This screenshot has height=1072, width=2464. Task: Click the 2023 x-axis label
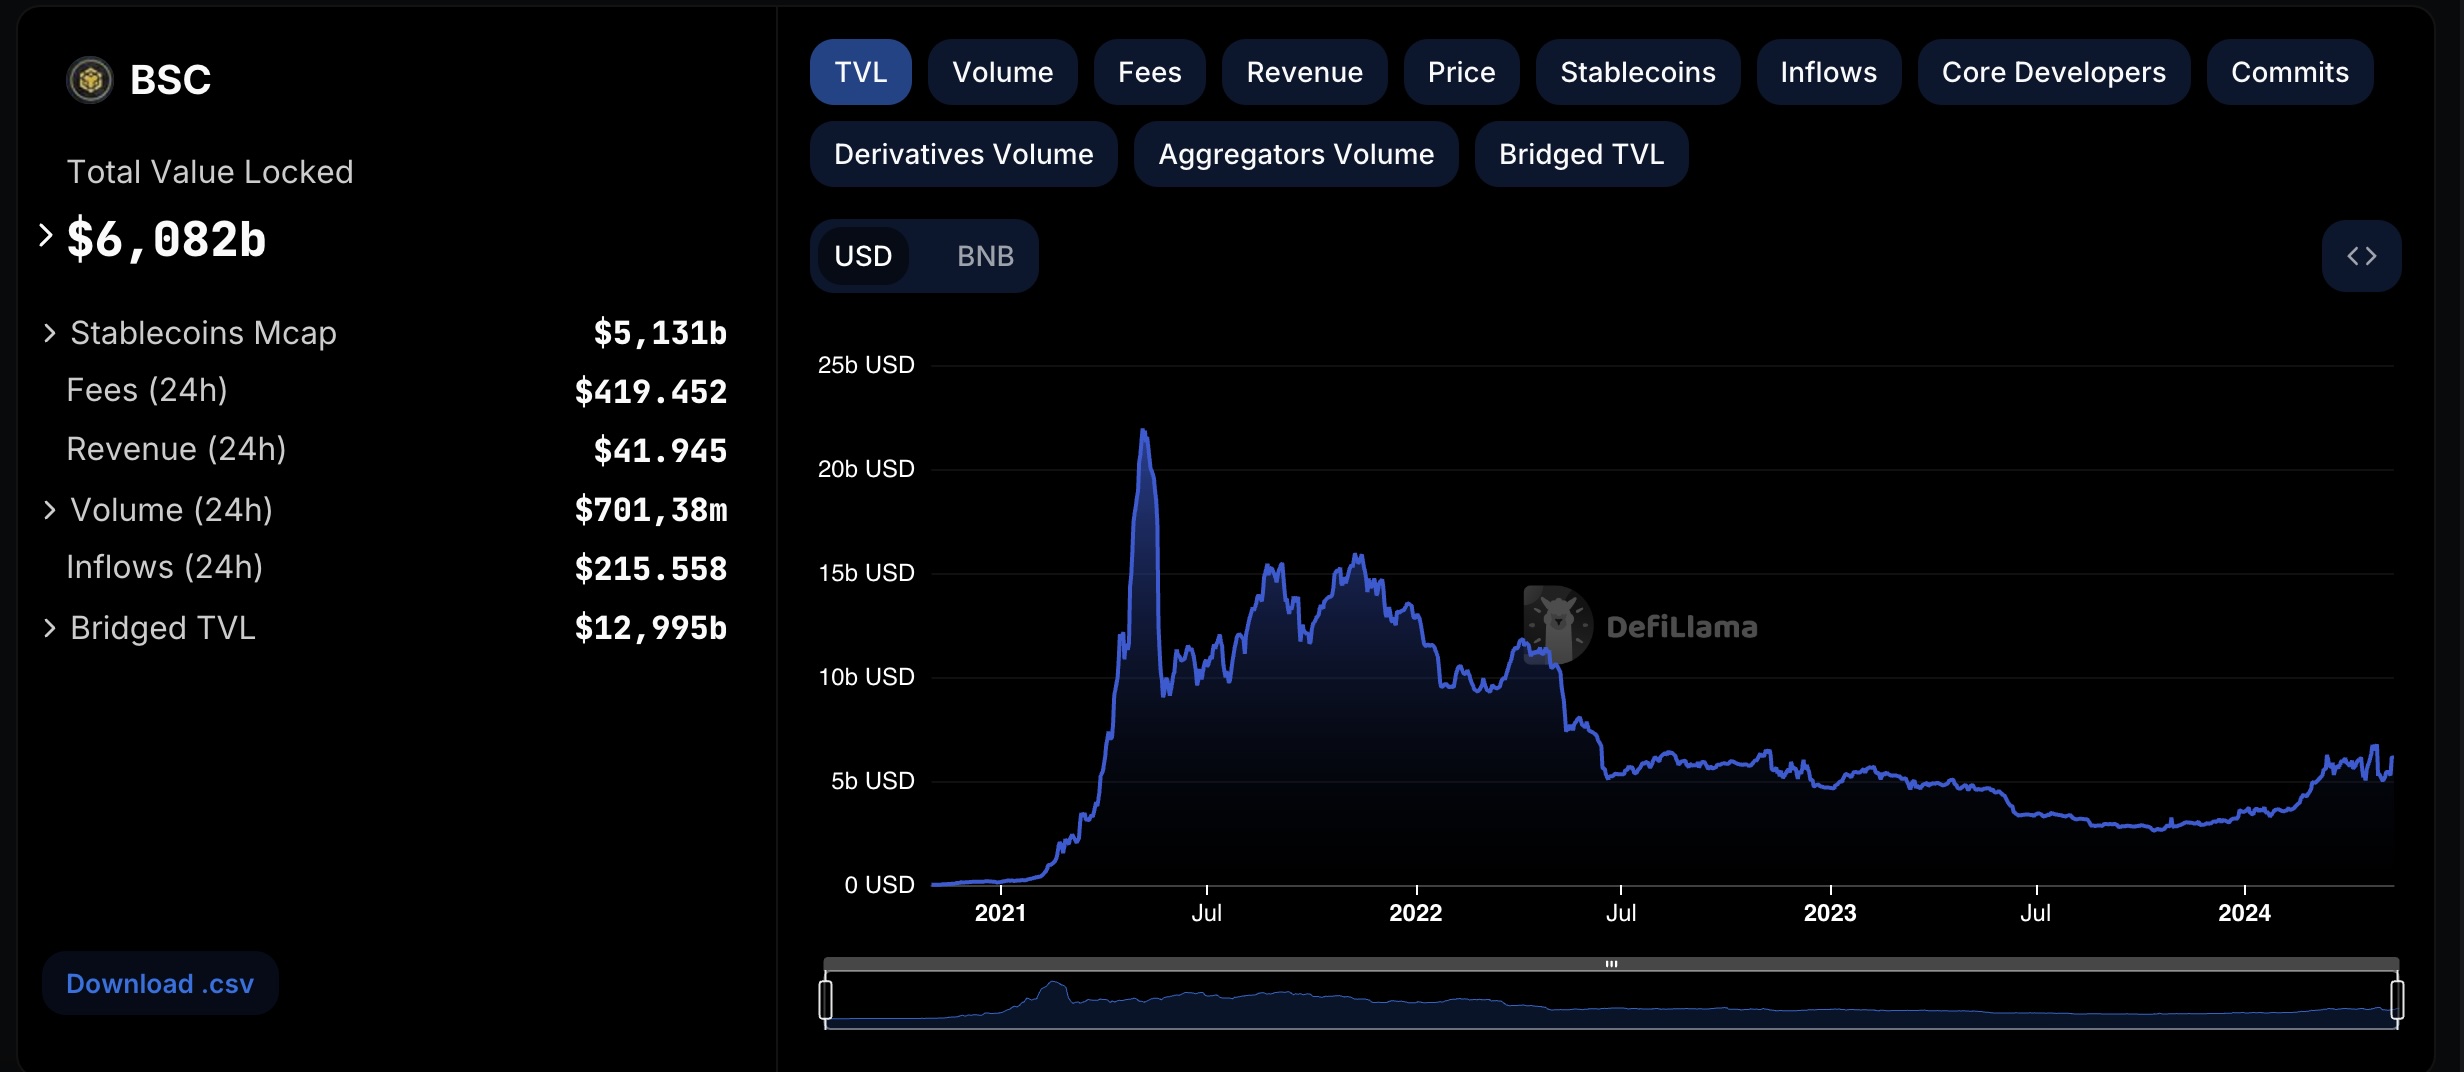click(1830, 913)
